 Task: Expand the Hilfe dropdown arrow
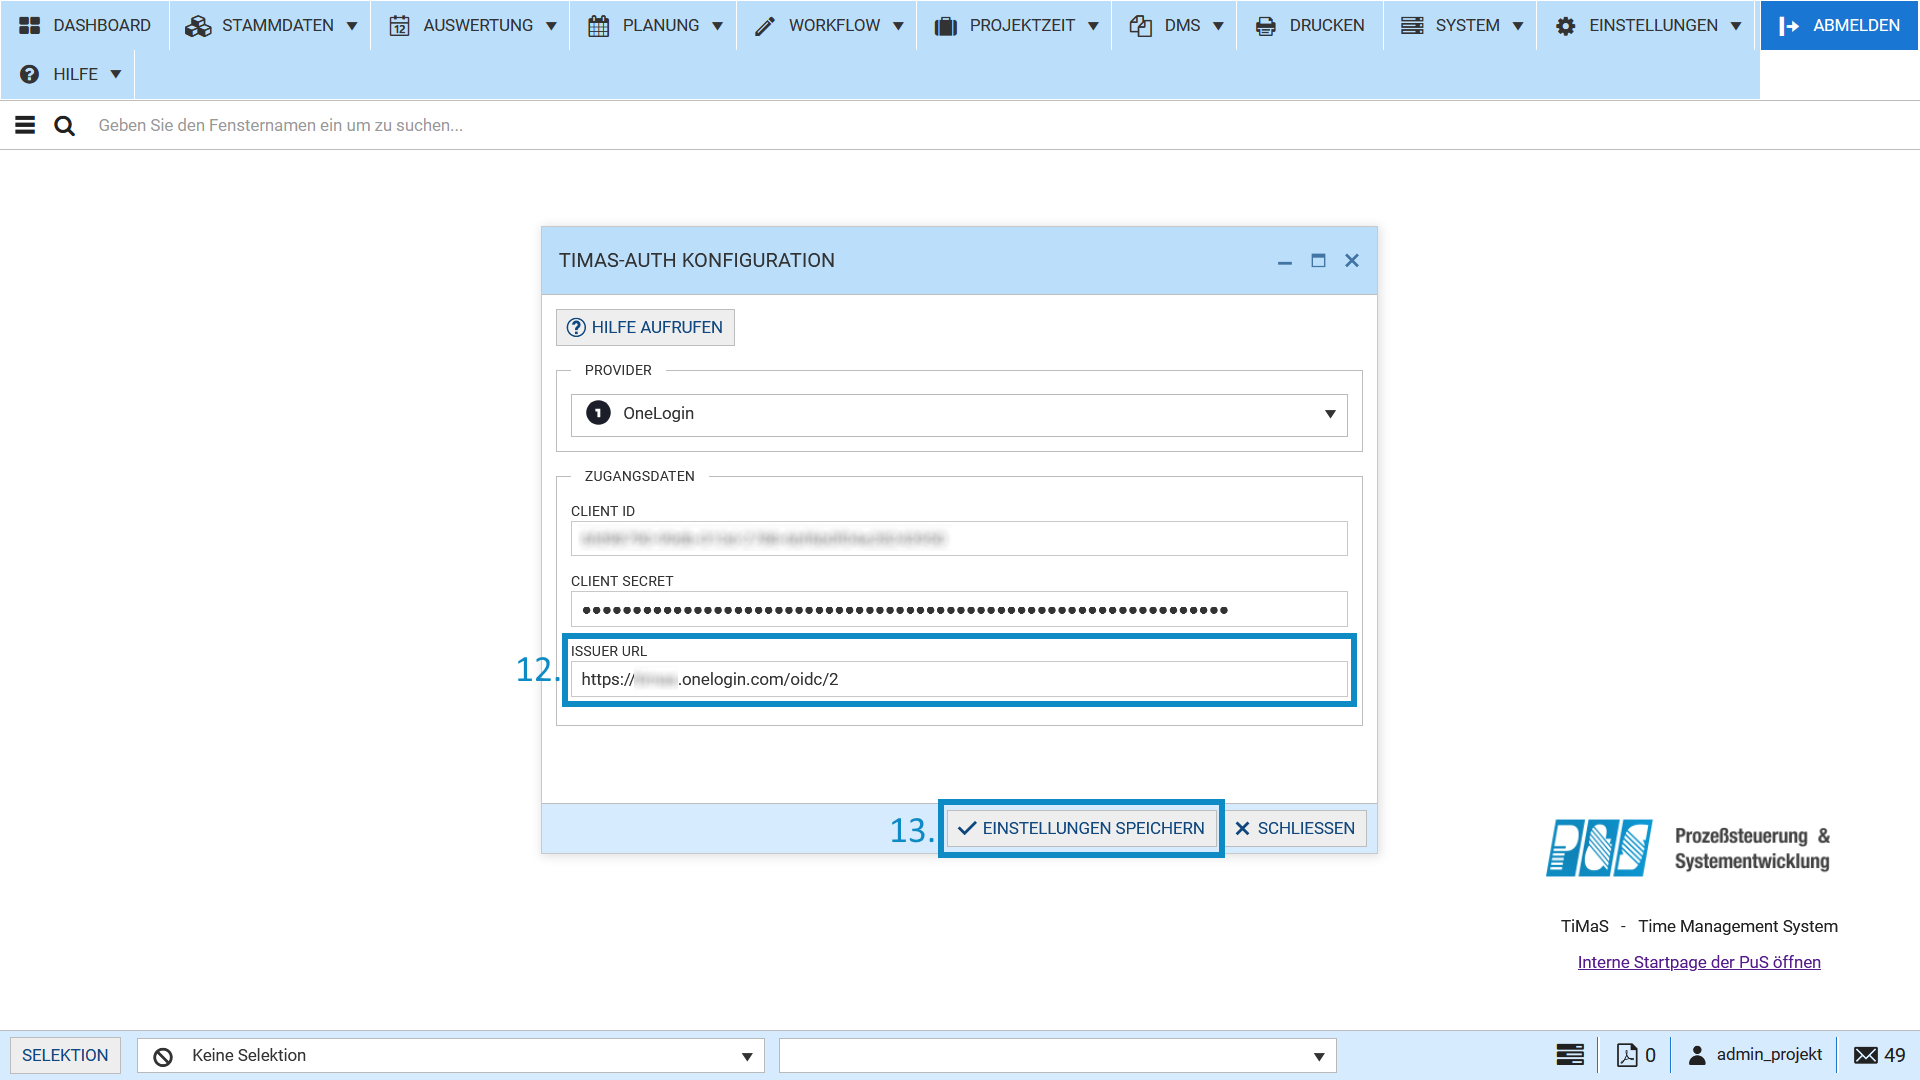tap(116, 74)
